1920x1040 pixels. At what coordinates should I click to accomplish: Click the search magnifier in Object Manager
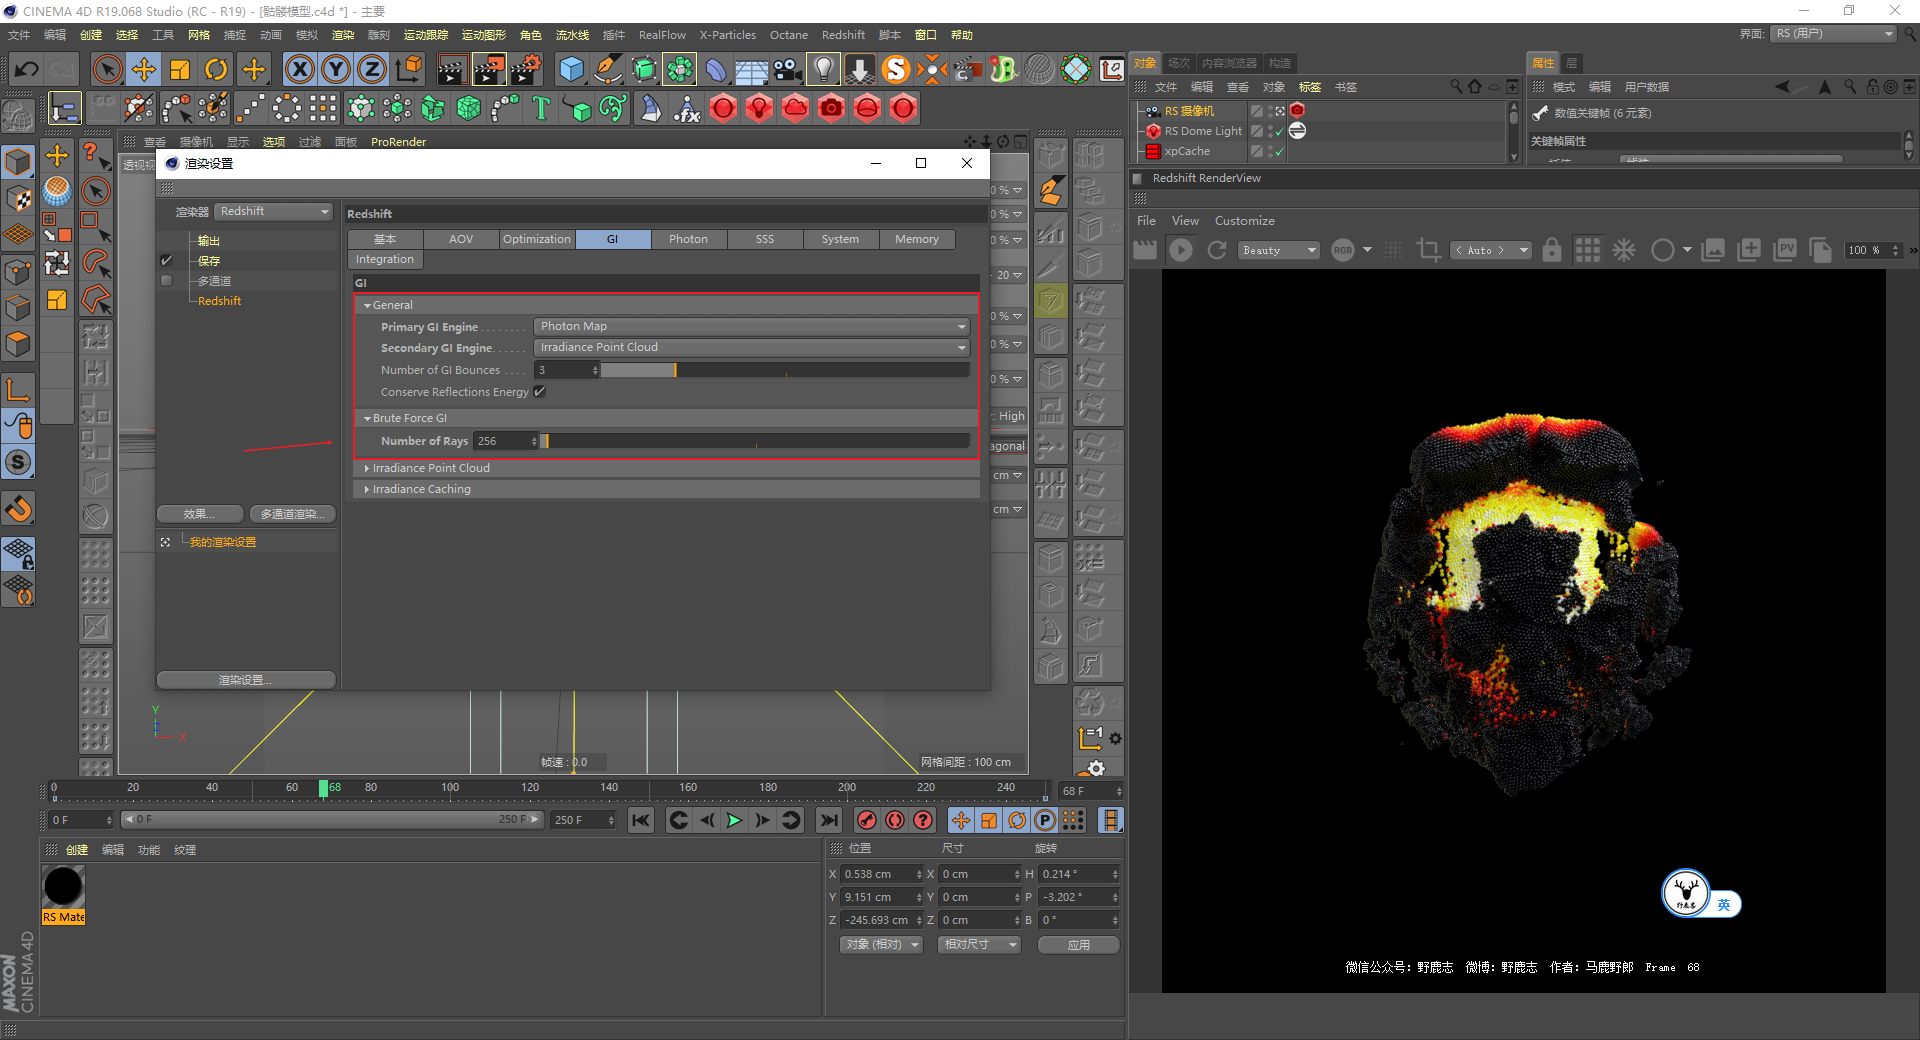(1456, 87)
